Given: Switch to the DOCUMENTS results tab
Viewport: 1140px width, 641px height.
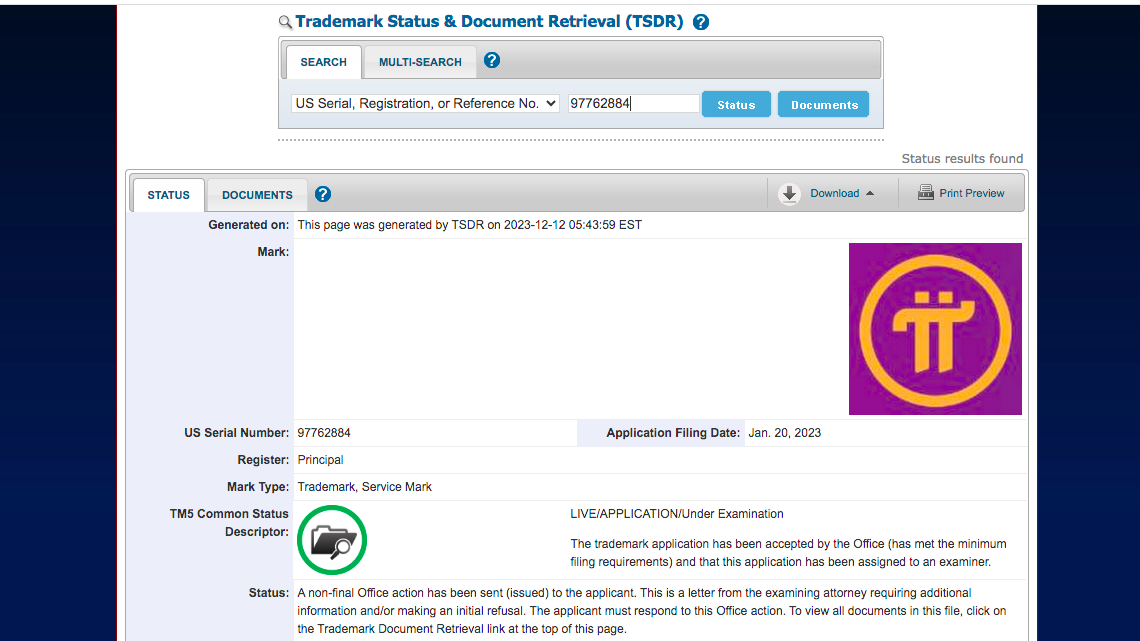Looking at the screenshot, I should [x=257, y=195].
